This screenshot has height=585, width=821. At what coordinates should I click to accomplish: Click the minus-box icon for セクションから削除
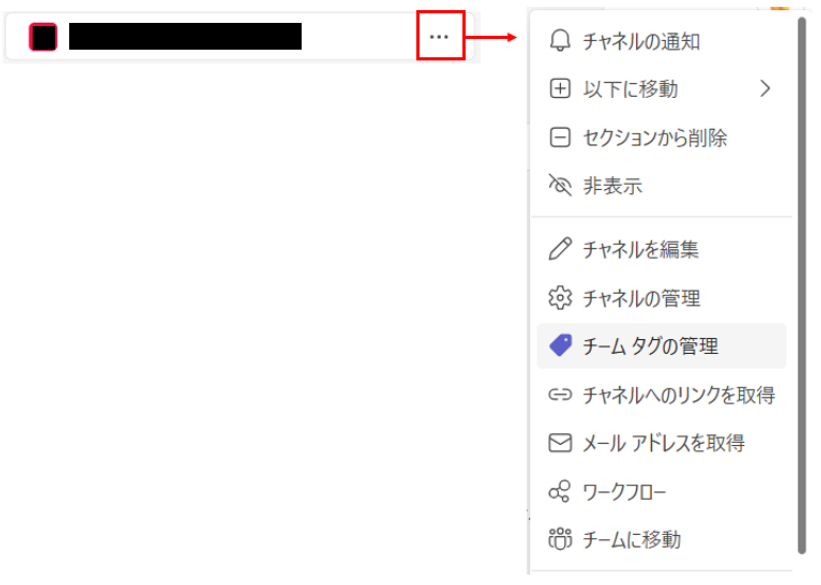[x=560, y=137]
